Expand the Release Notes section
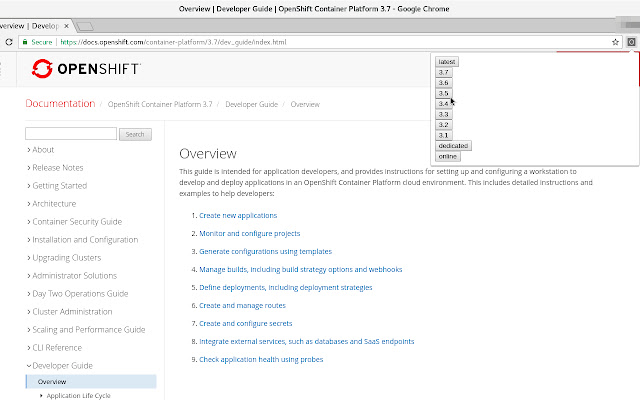Image resolution: width=640 pixels, height=400 pixels. (55, 168)
